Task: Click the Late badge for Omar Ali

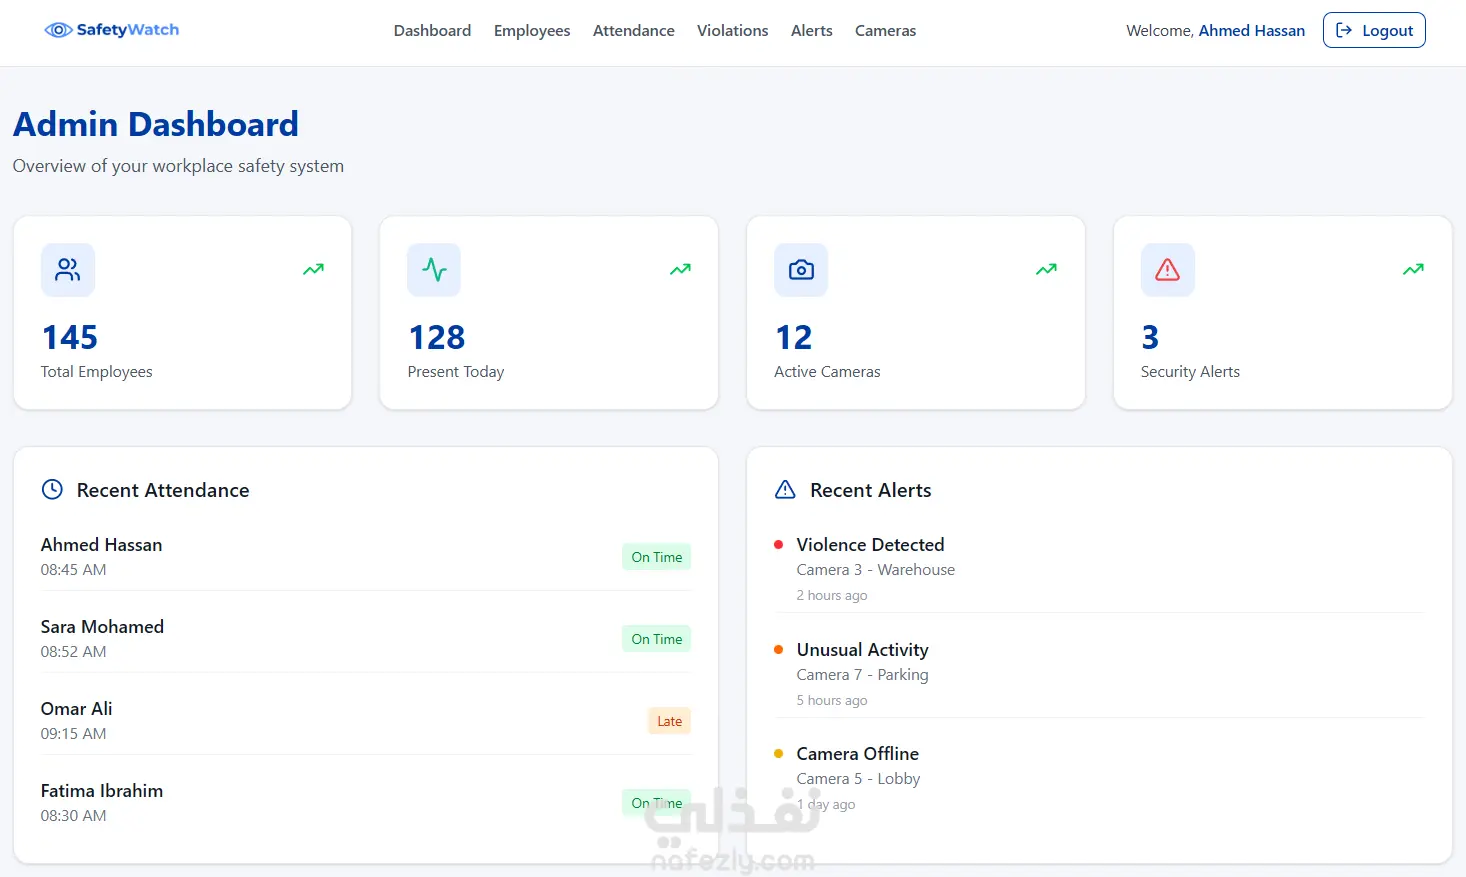Action: click(x=670, y=721)
